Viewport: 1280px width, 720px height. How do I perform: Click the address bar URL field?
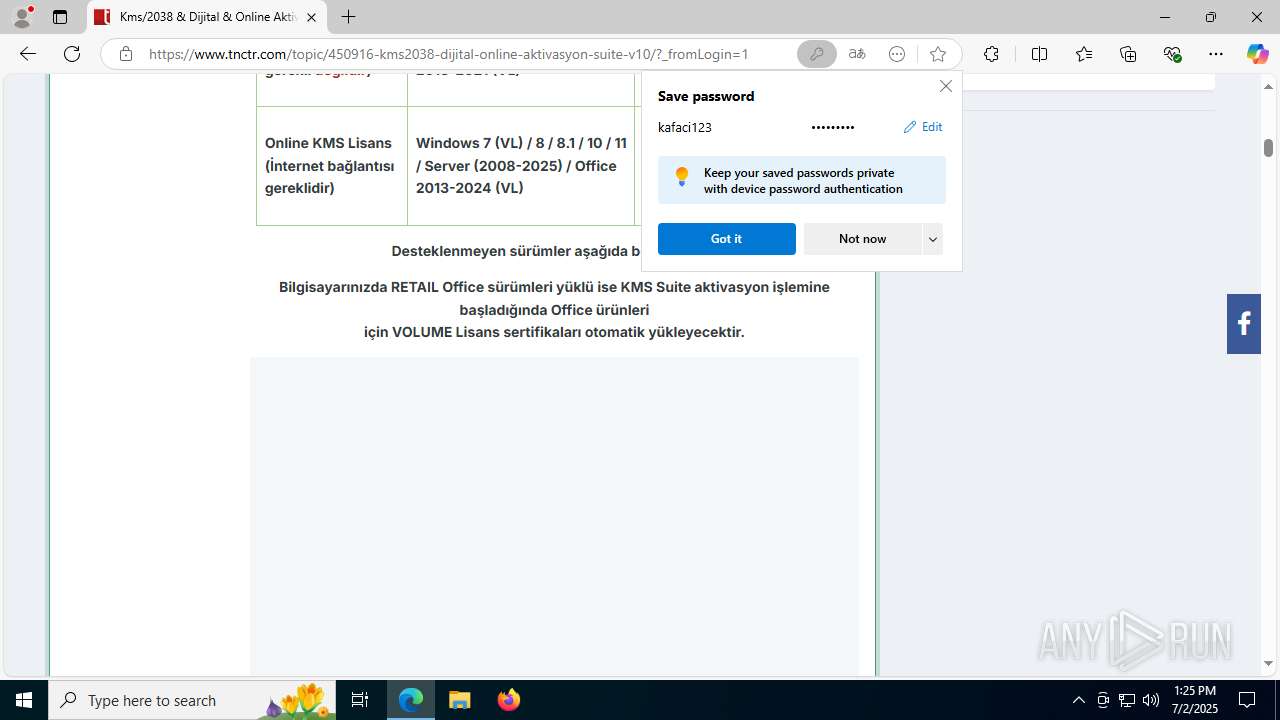[x=448, y=54]
